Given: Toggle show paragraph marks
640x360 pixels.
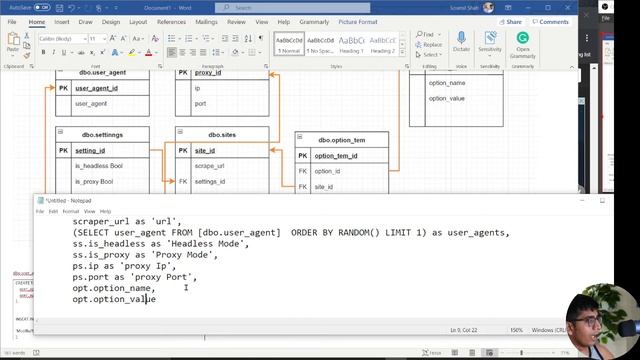Looking at the screenshot, I should click(261, 38).
